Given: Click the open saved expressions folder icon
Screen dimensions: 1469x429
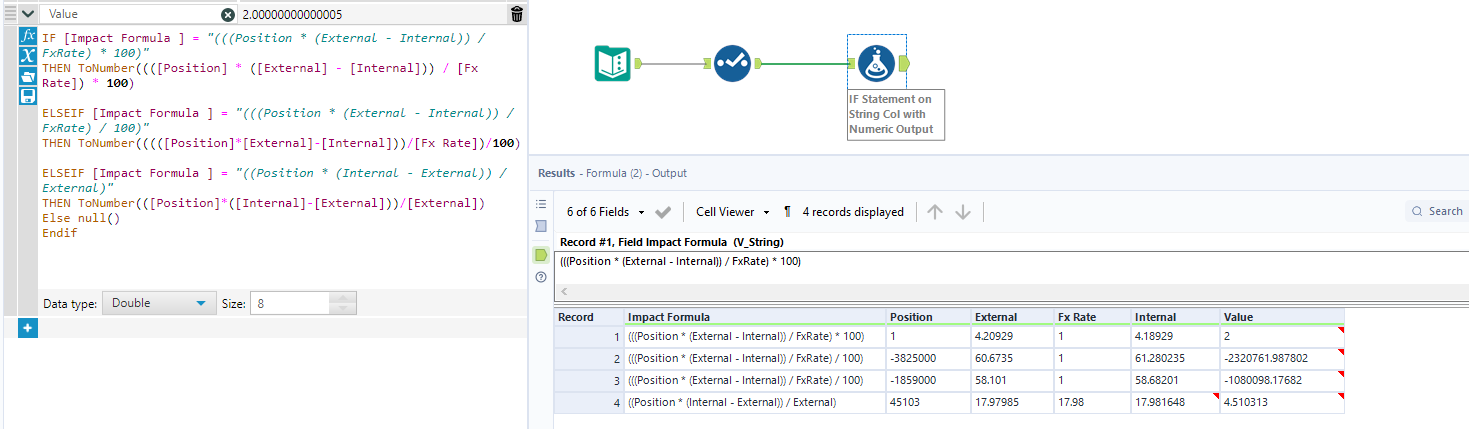Looking at the screenshot, I should 28,75.
